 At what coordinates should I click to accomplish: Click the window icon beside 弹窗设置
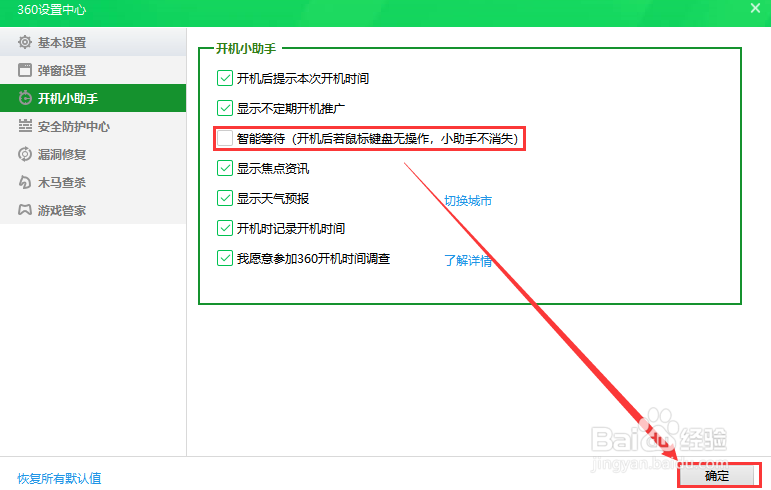click(x=25, y=70)
